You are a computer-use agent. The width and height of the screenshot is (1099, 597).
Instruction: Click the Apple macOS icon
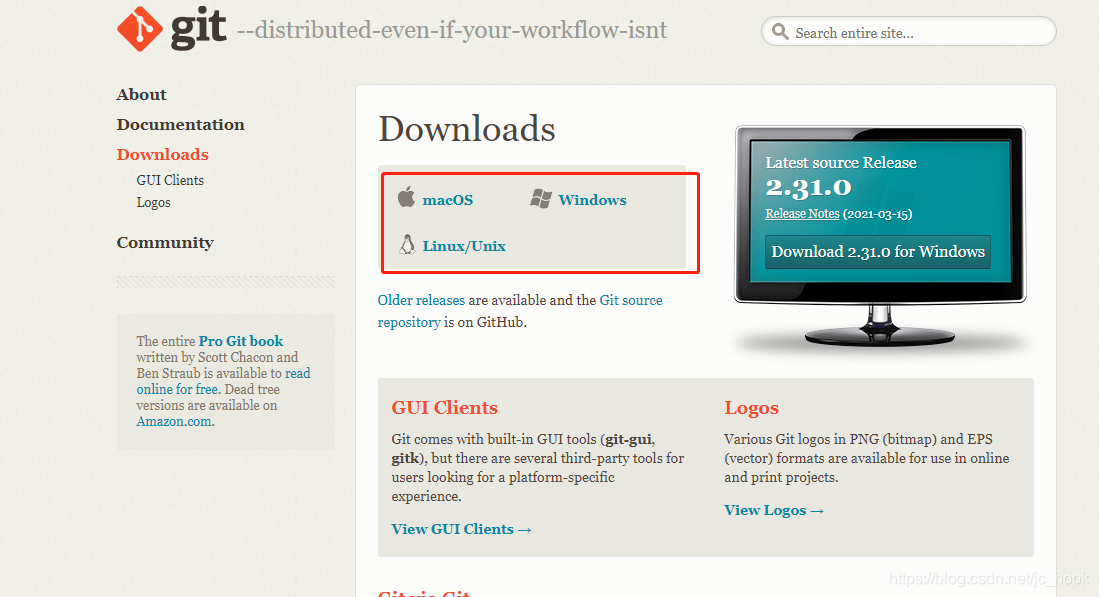pos(407,198)
